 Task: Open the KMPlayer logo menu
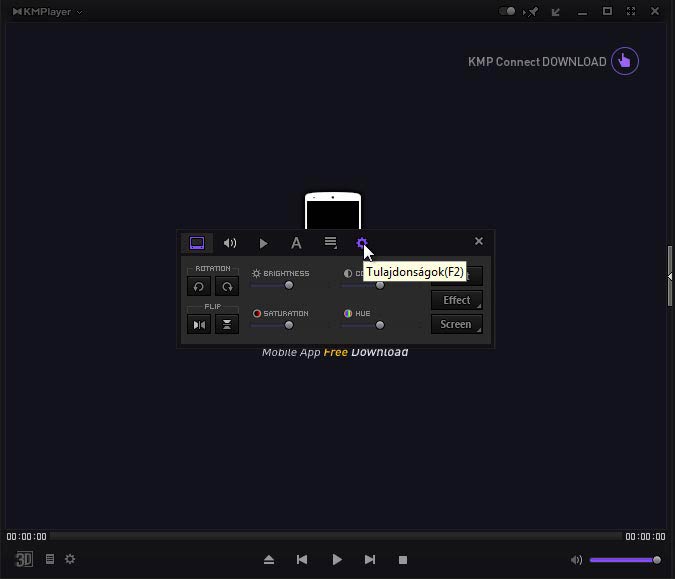[47, 12]
